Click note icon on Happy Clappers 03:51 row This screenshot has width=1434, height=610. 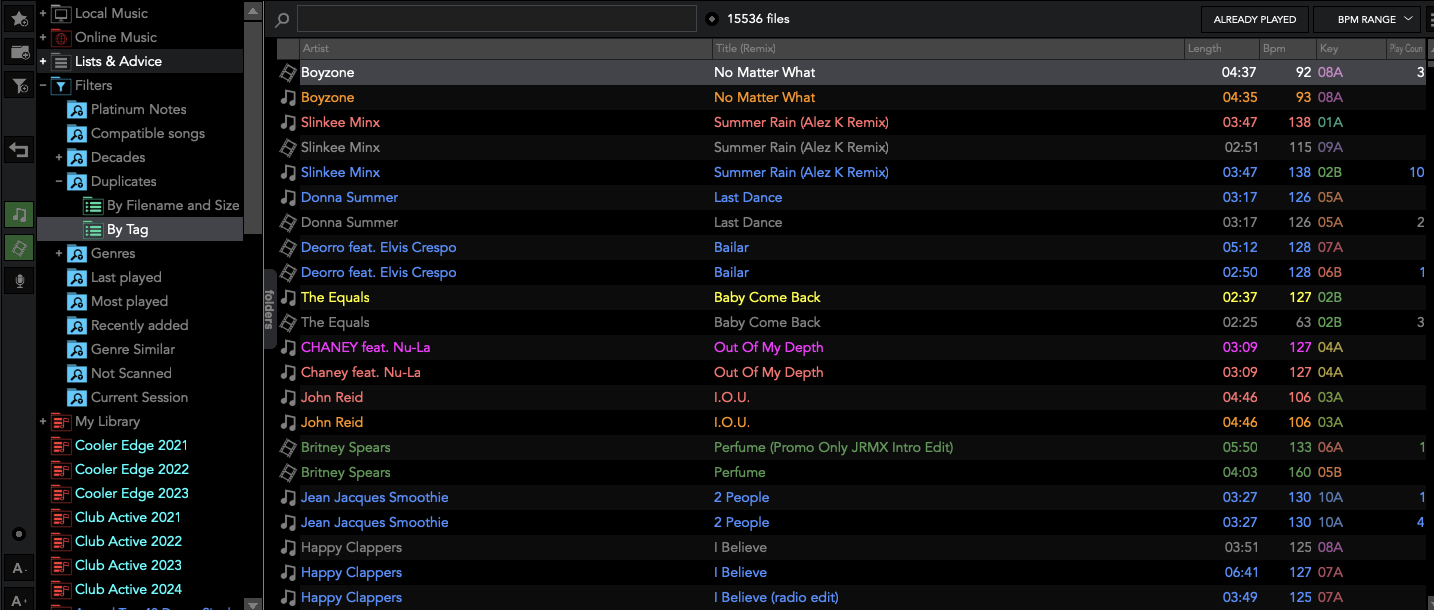288,548
